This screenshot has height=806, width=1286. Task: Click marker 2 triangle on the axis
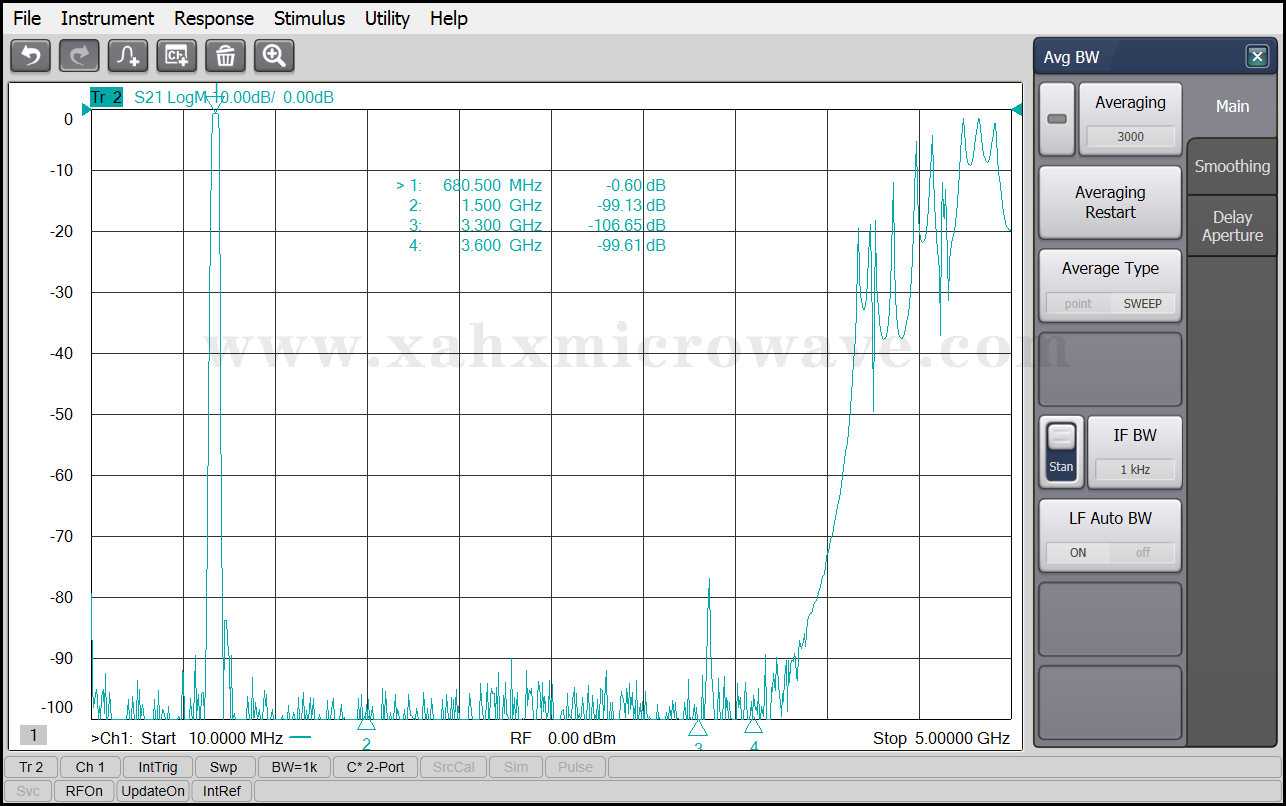pos(366,723)
